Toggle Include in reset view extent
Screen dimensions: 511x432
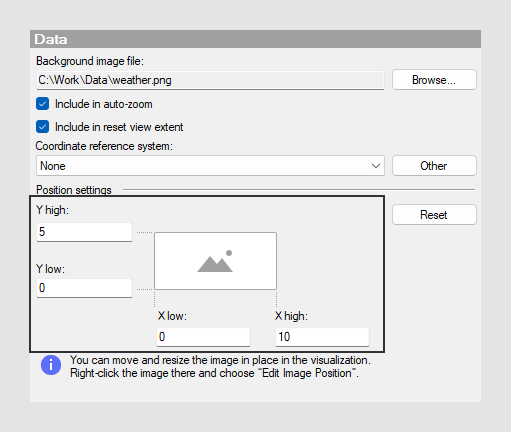point(42,127)
